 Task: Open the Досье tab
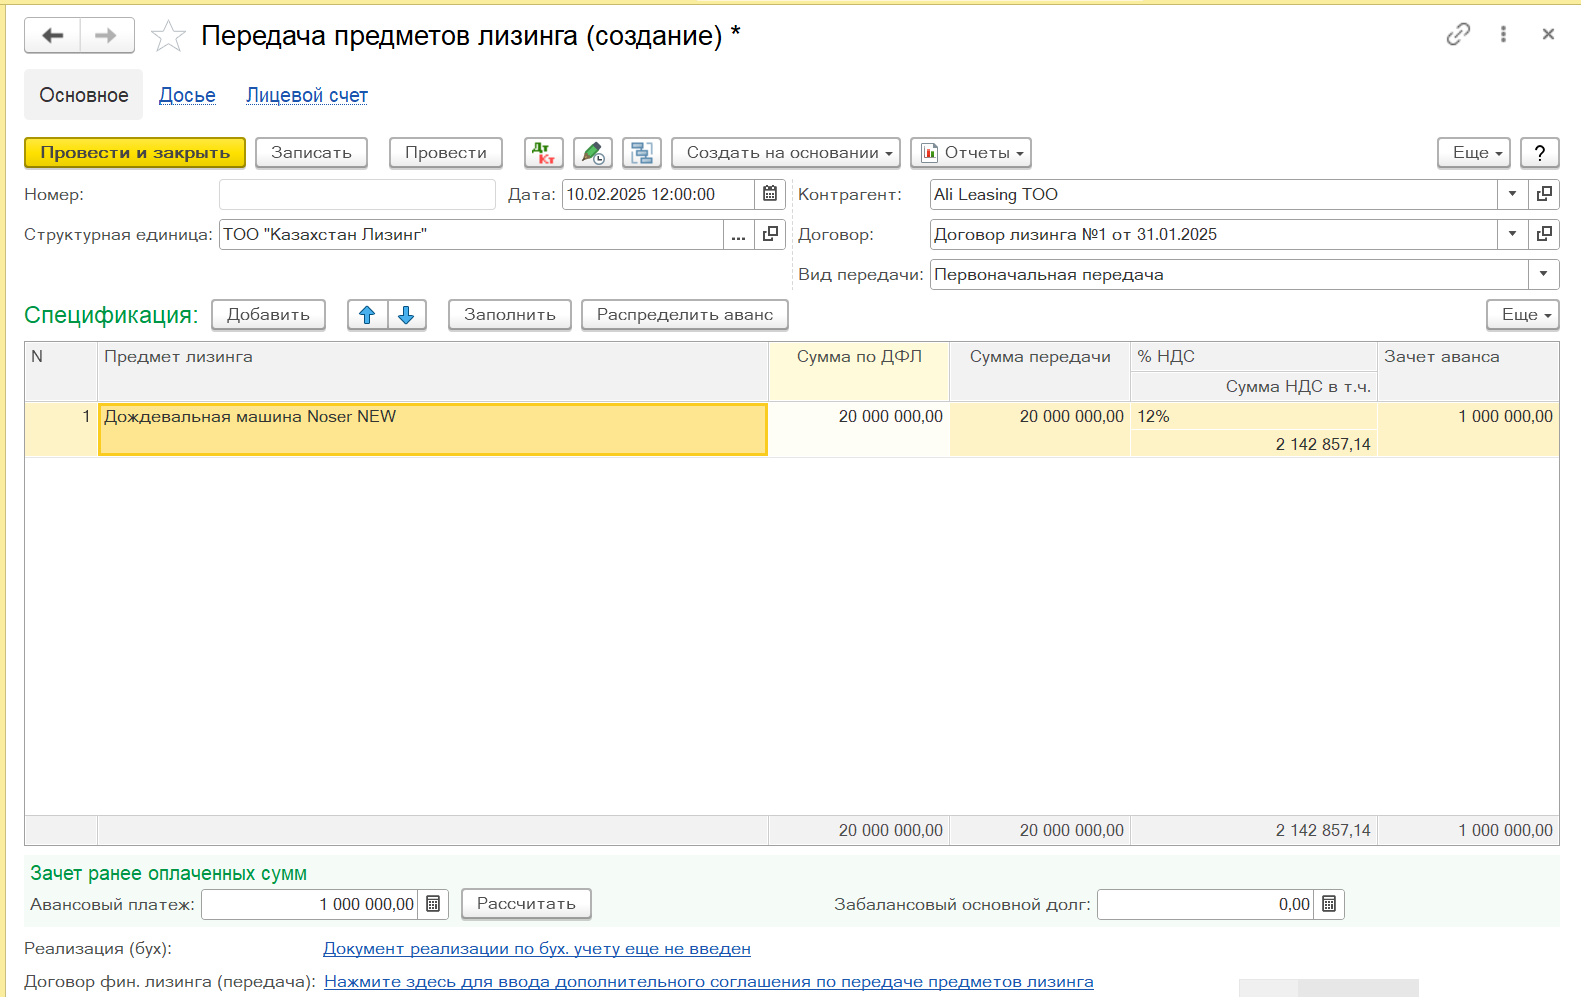click(187, 95)
